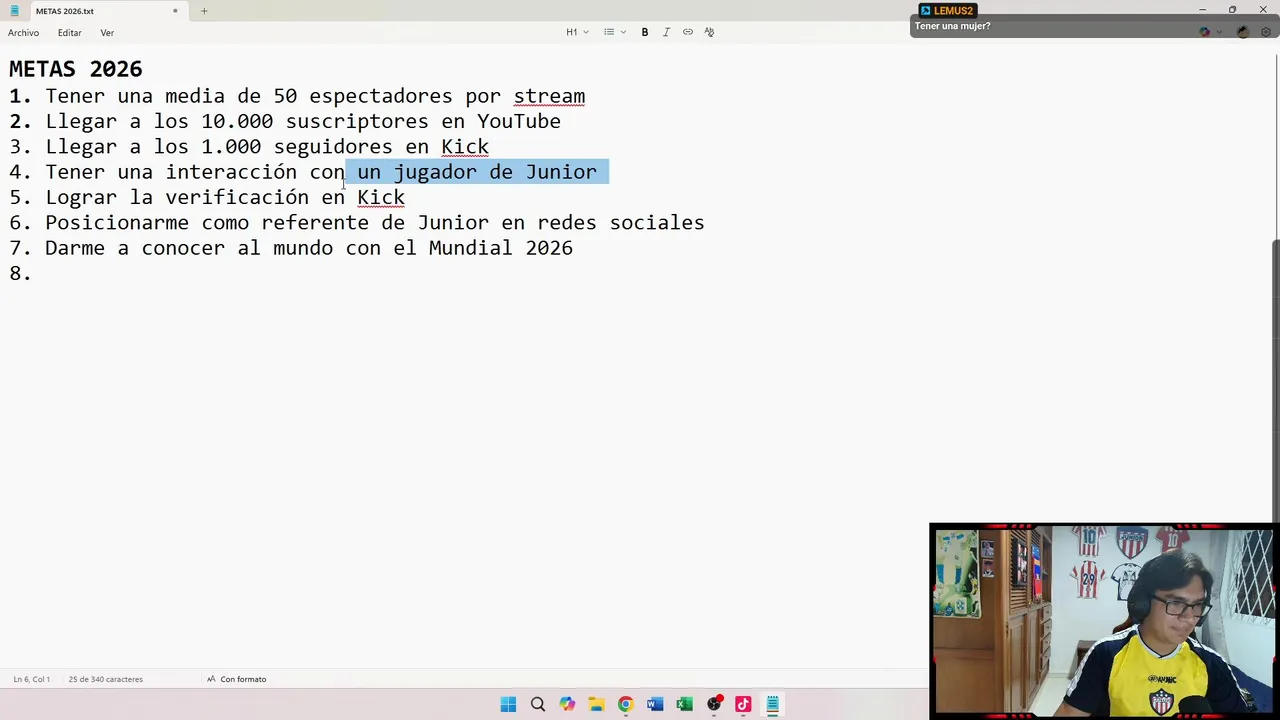The height and width of the screenshot is (720, 1280).
Task: Click the word 'YouTube' in line 2
Action: pos(519,121)
